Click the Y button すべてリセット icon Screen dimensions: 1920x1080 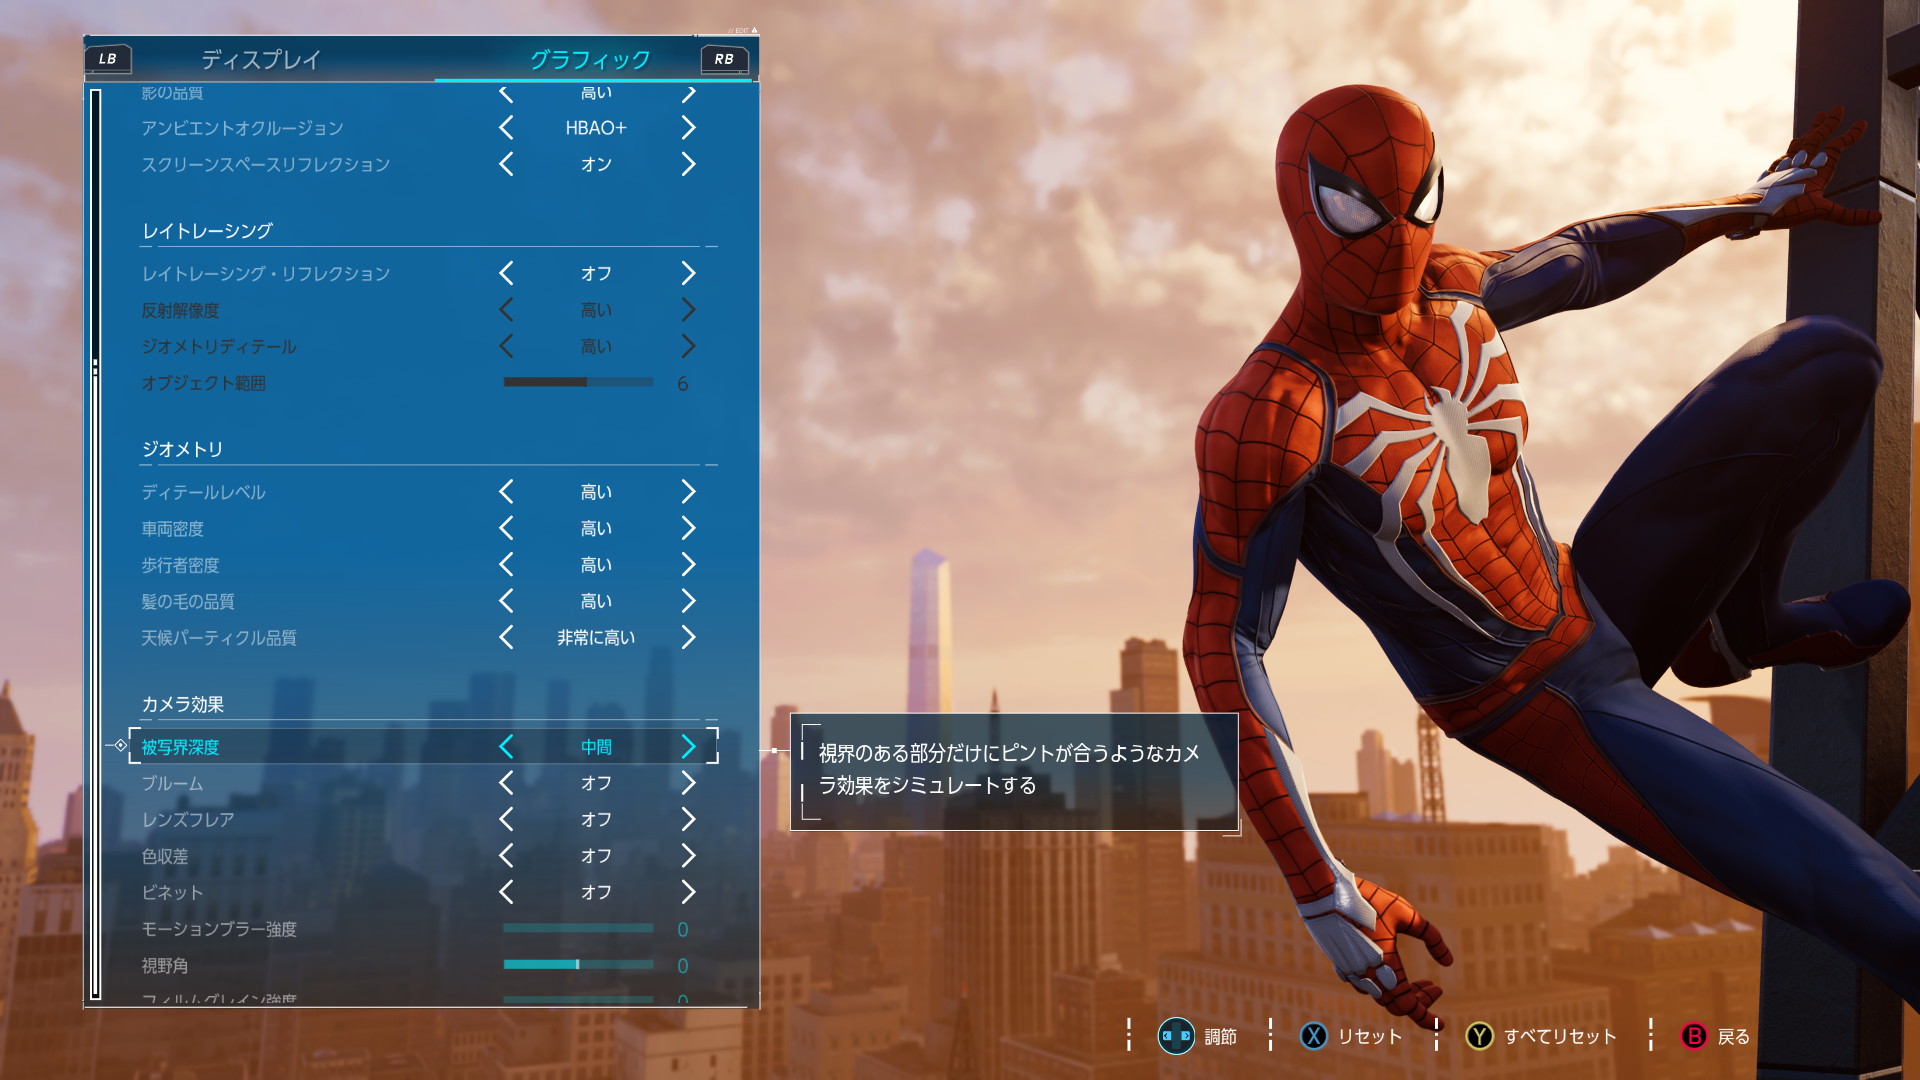click(x=1479, y=1036)
